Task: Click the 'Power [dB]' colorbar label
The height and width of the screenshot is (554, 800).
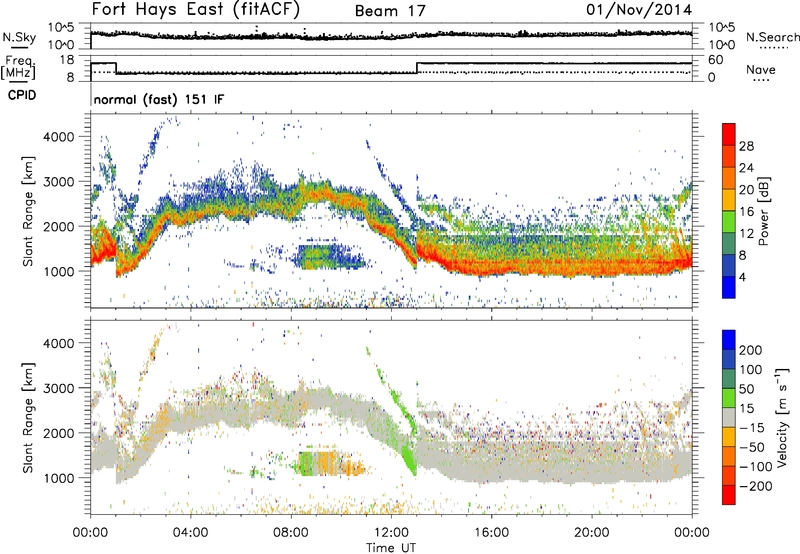Action: [x=763, y=211]
